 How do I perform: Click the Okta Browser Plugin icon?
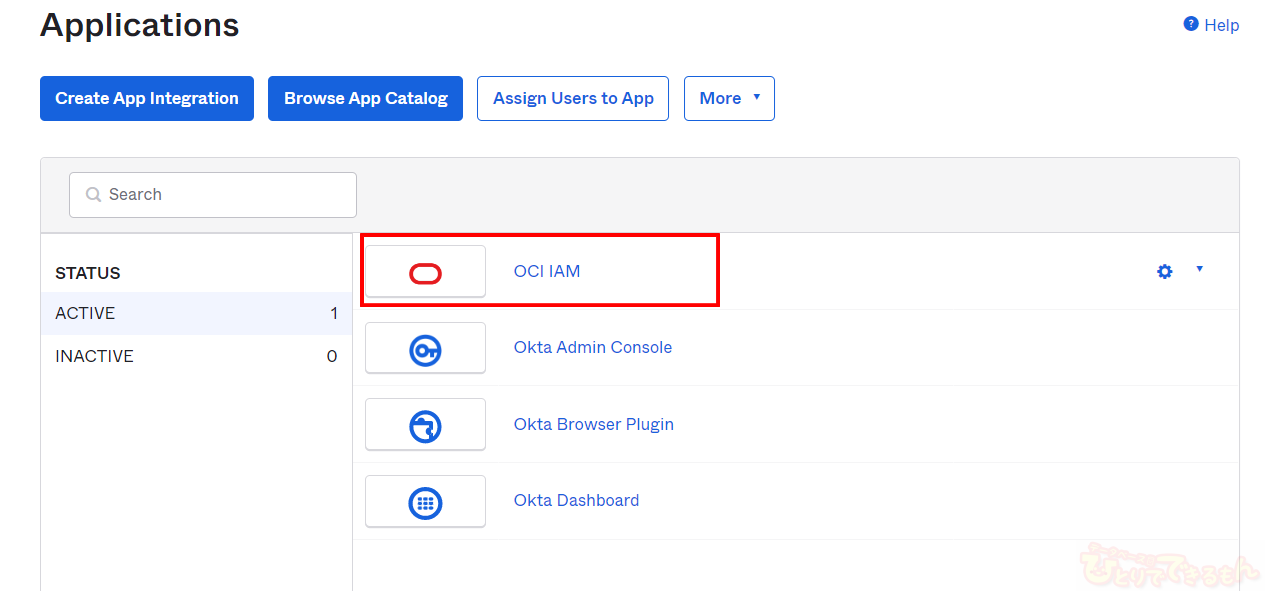pyautogui.click(x=425, y=426)
